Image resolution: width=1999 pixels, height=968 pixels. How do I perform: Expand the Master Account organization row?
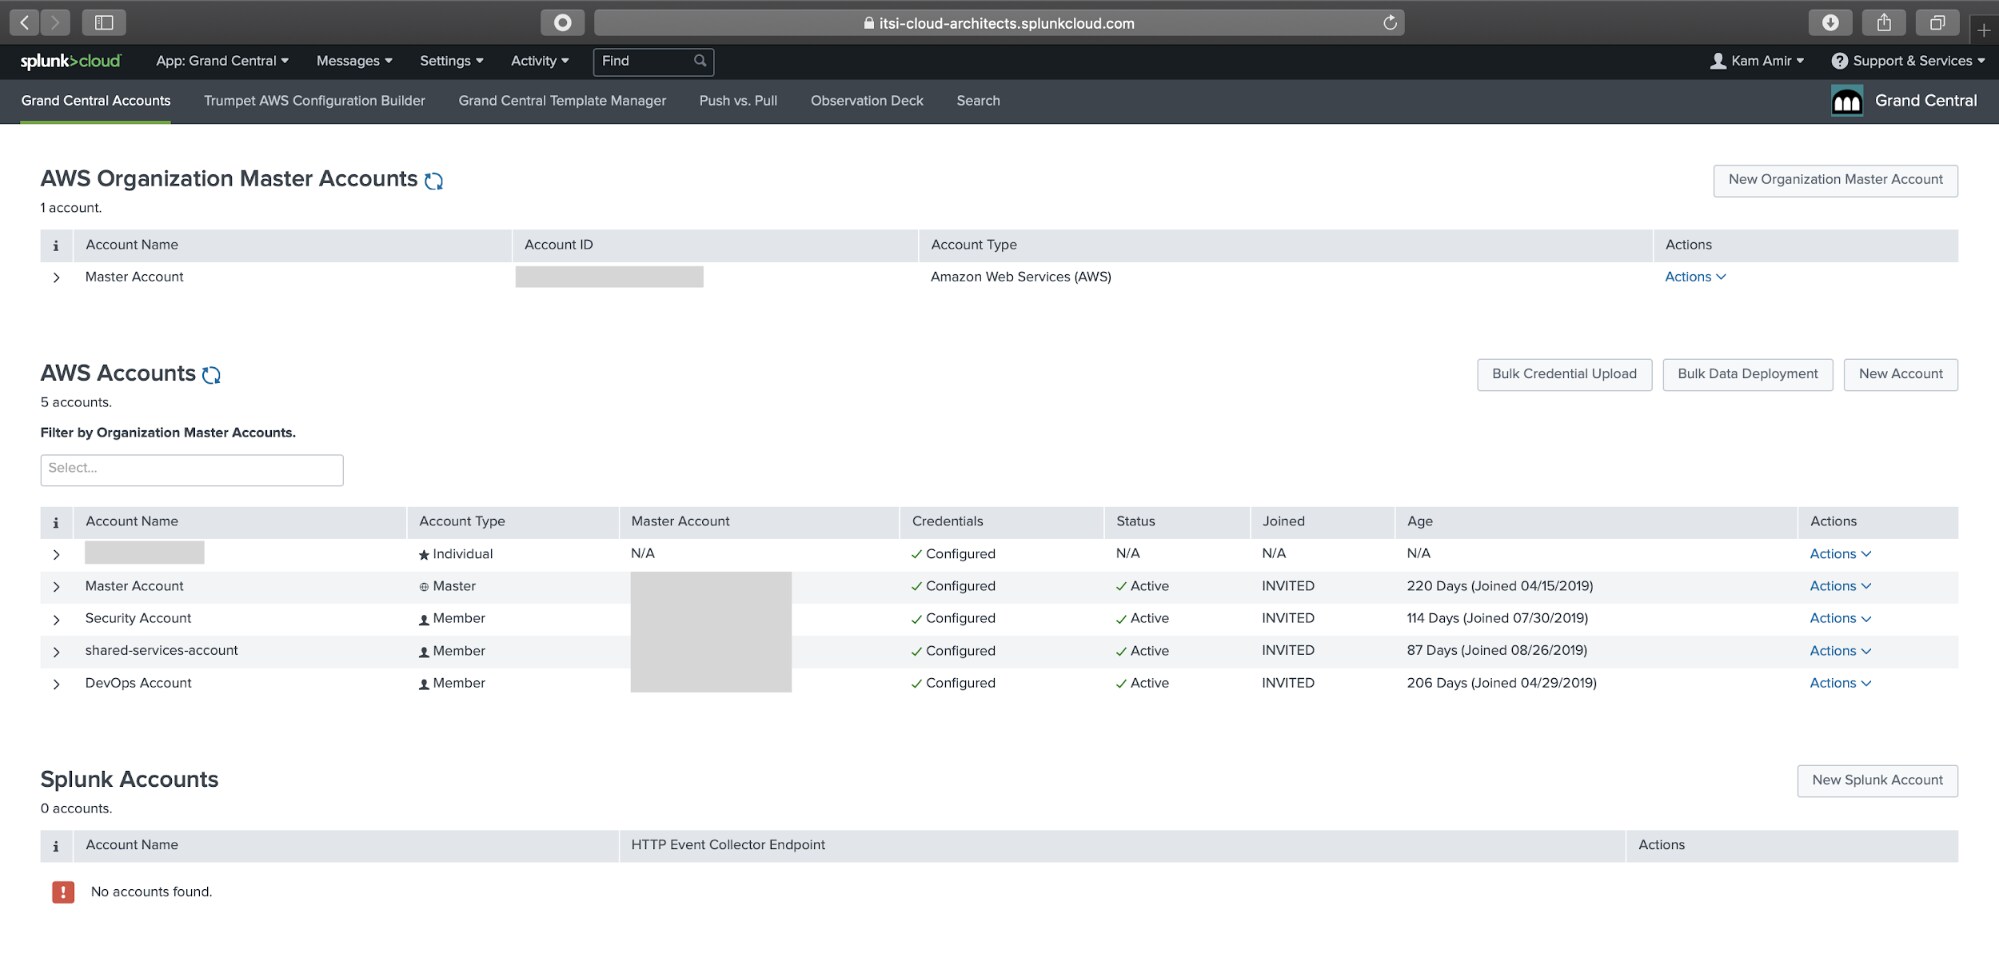click(56, 278)
